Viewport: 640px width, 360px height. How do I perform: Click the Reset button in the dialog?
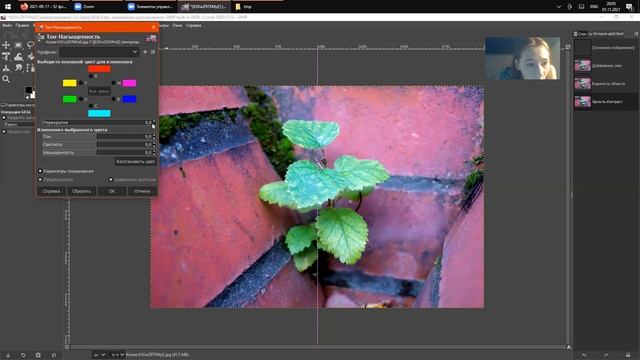tap(82, 191)
